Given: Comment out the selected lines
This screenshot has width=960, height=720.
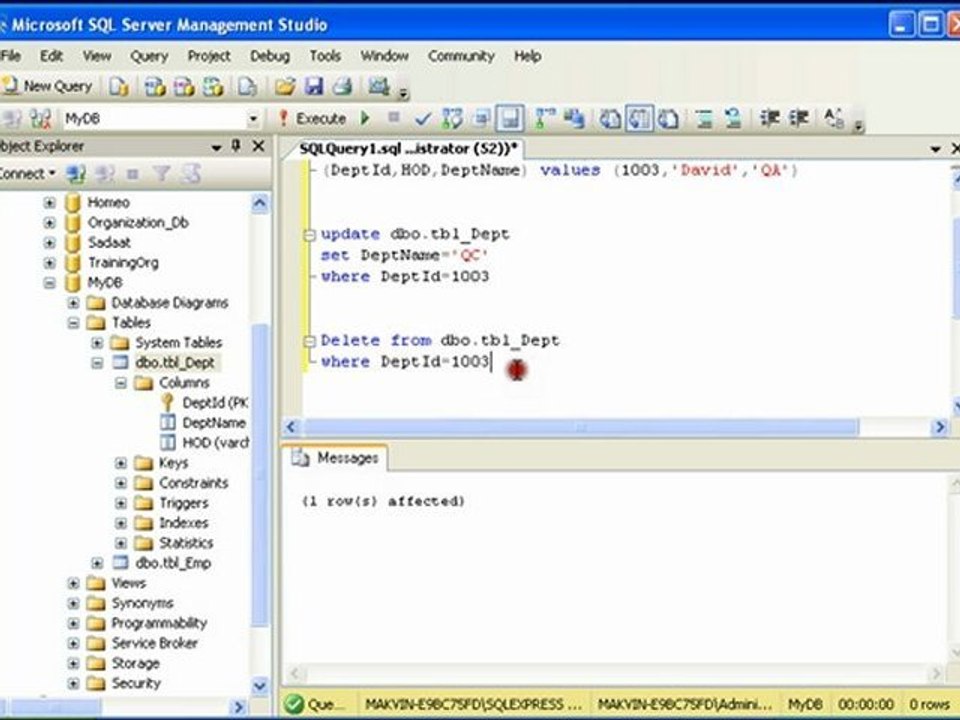Looking at the screenshot, I should pyautogui.click(x=704, y=118).
